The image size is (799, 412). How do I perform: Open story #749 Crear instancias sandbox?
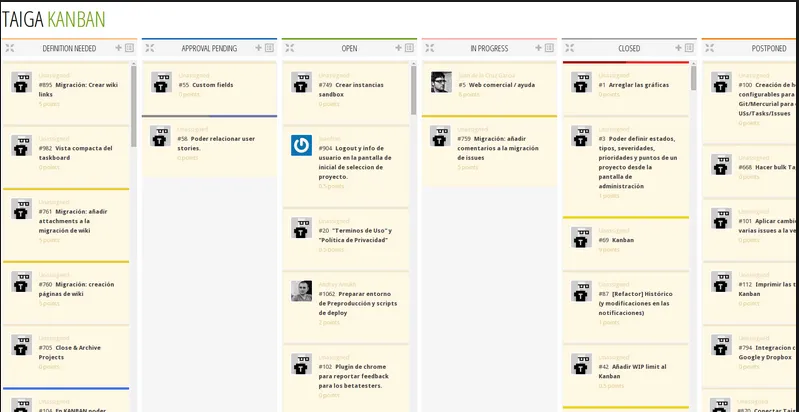351,90
